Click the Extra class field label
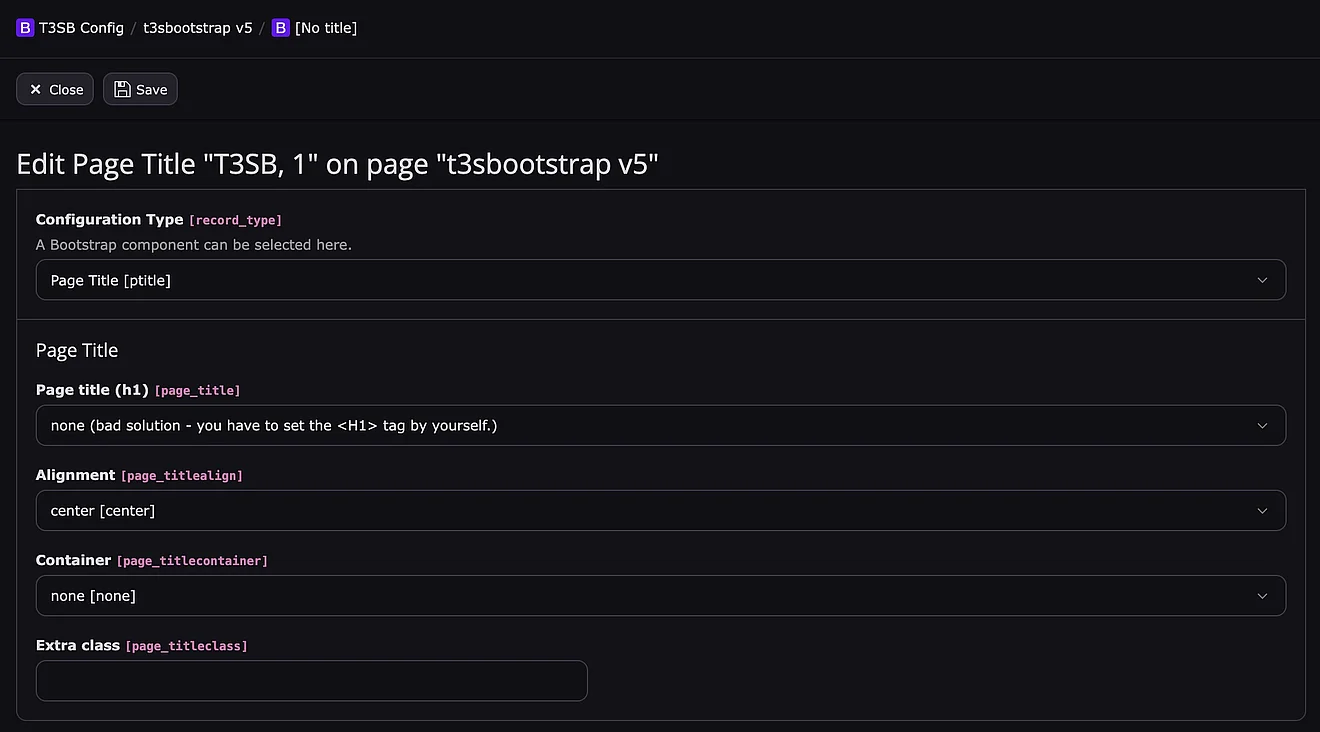The height and width of the screenshot is (732, 1320). [x=77, y=646]
